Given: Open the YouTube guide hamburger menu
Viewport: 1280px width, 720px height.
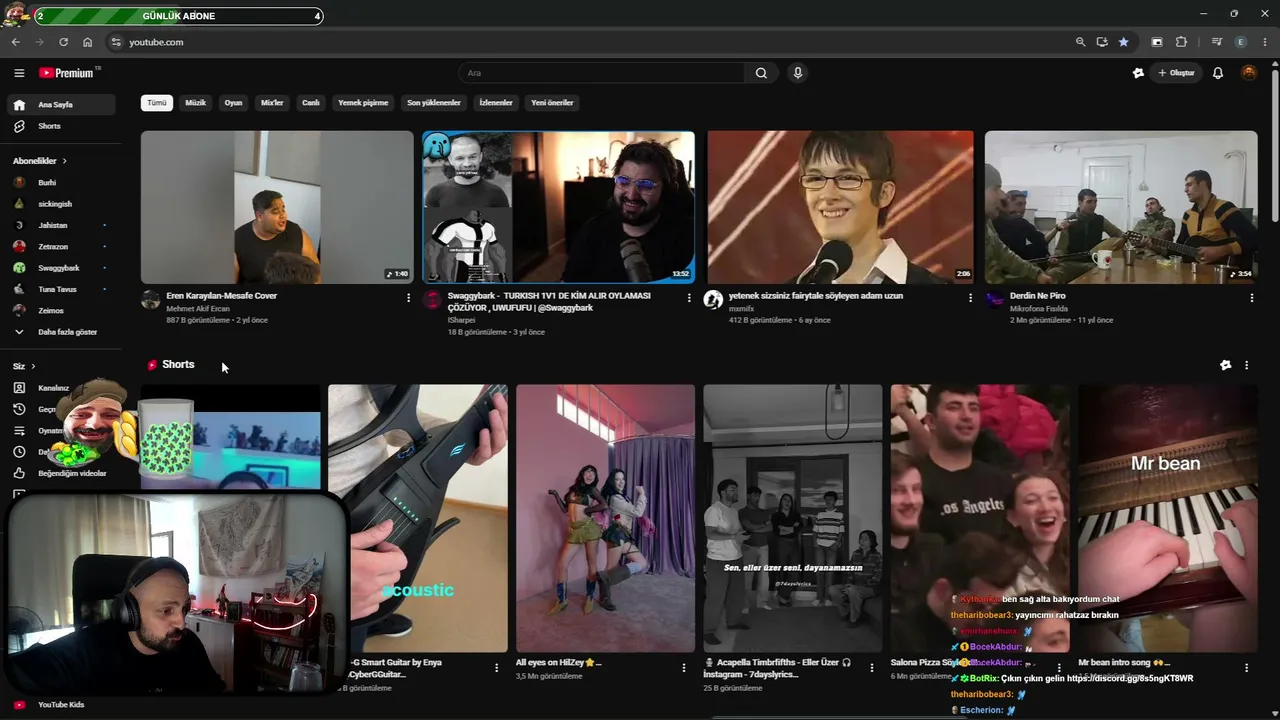Looking at the screenshot, I should pos(19,73).
